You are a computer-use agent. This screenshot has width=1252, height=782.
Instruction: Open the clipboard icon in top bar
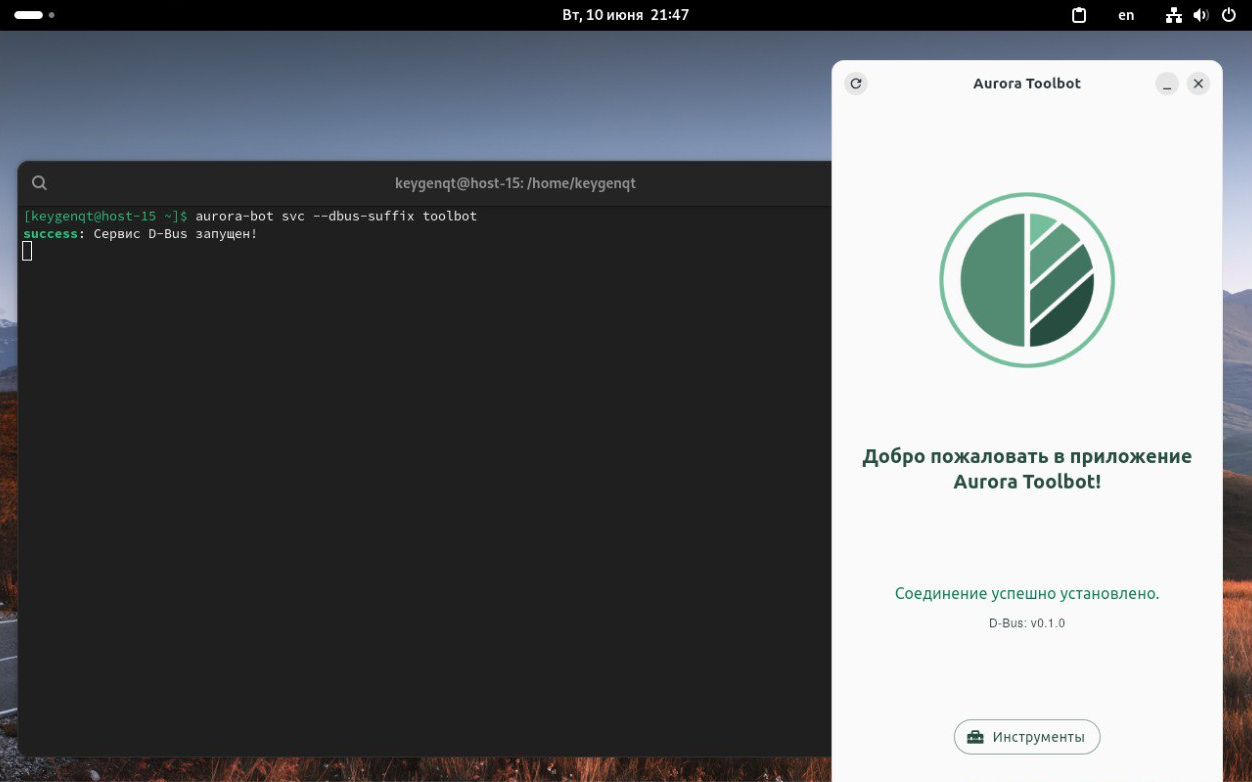(x=1079, y=15)
